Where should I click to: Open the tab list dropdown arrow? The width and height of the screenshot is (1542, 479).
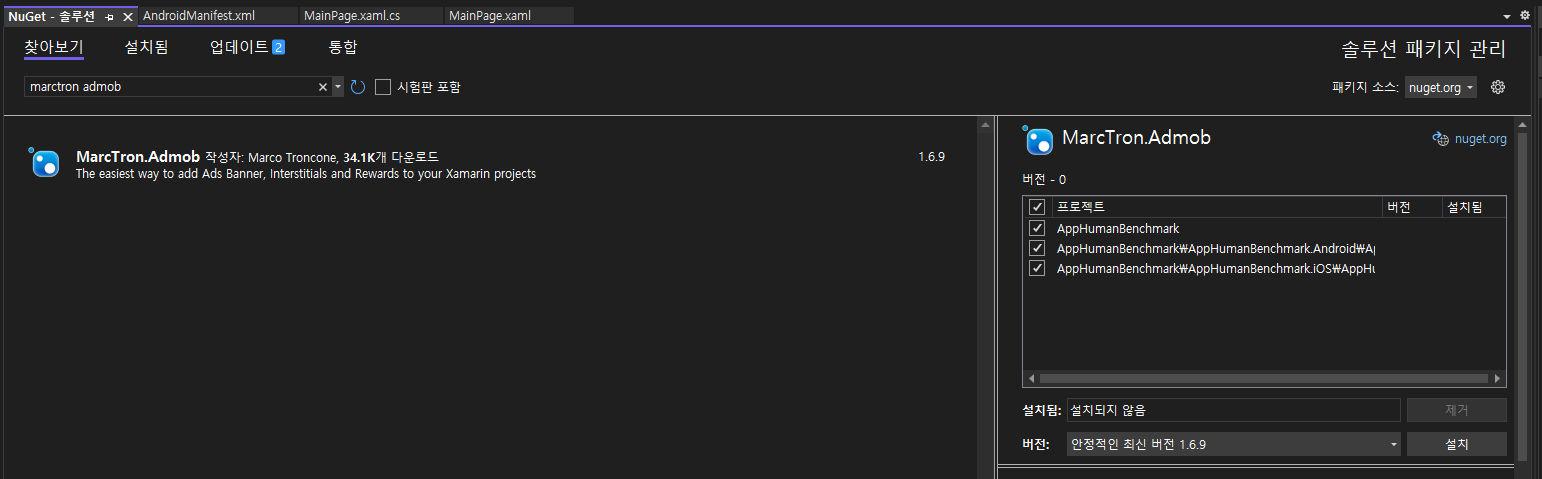pos(1507,17)
